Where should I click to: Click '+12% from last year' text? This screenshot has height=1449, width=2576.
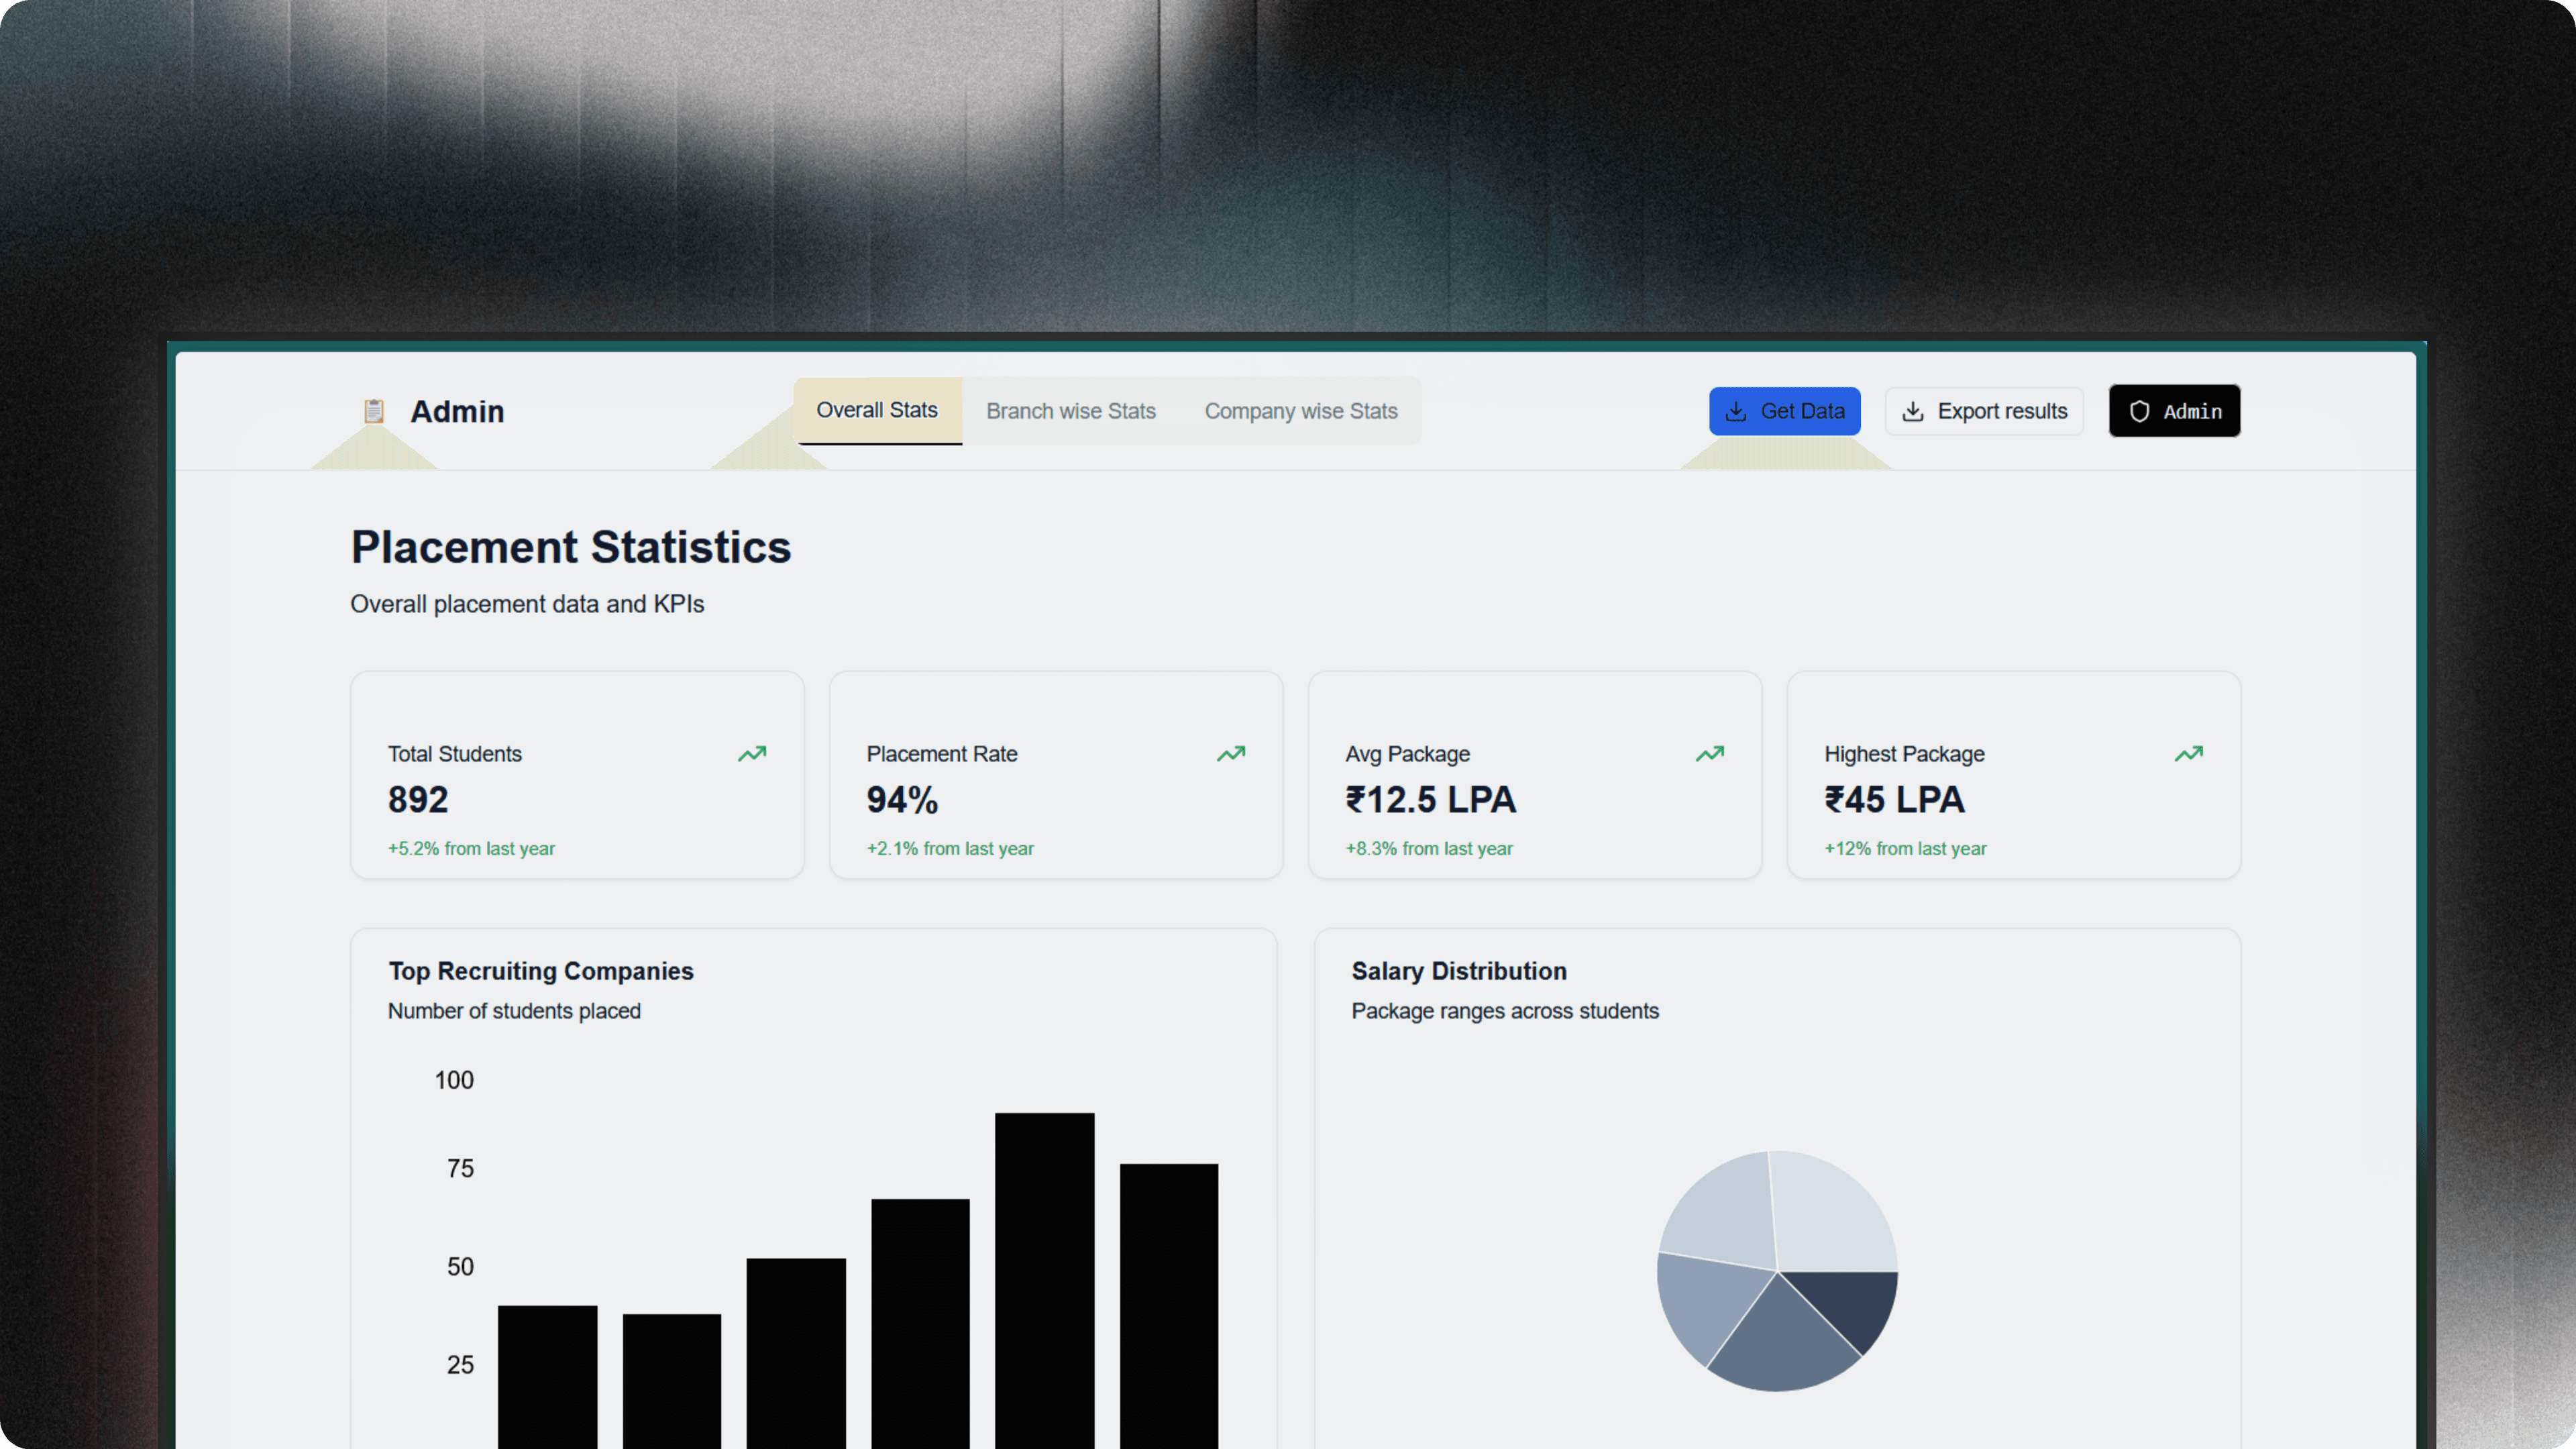pos(1906,848)
